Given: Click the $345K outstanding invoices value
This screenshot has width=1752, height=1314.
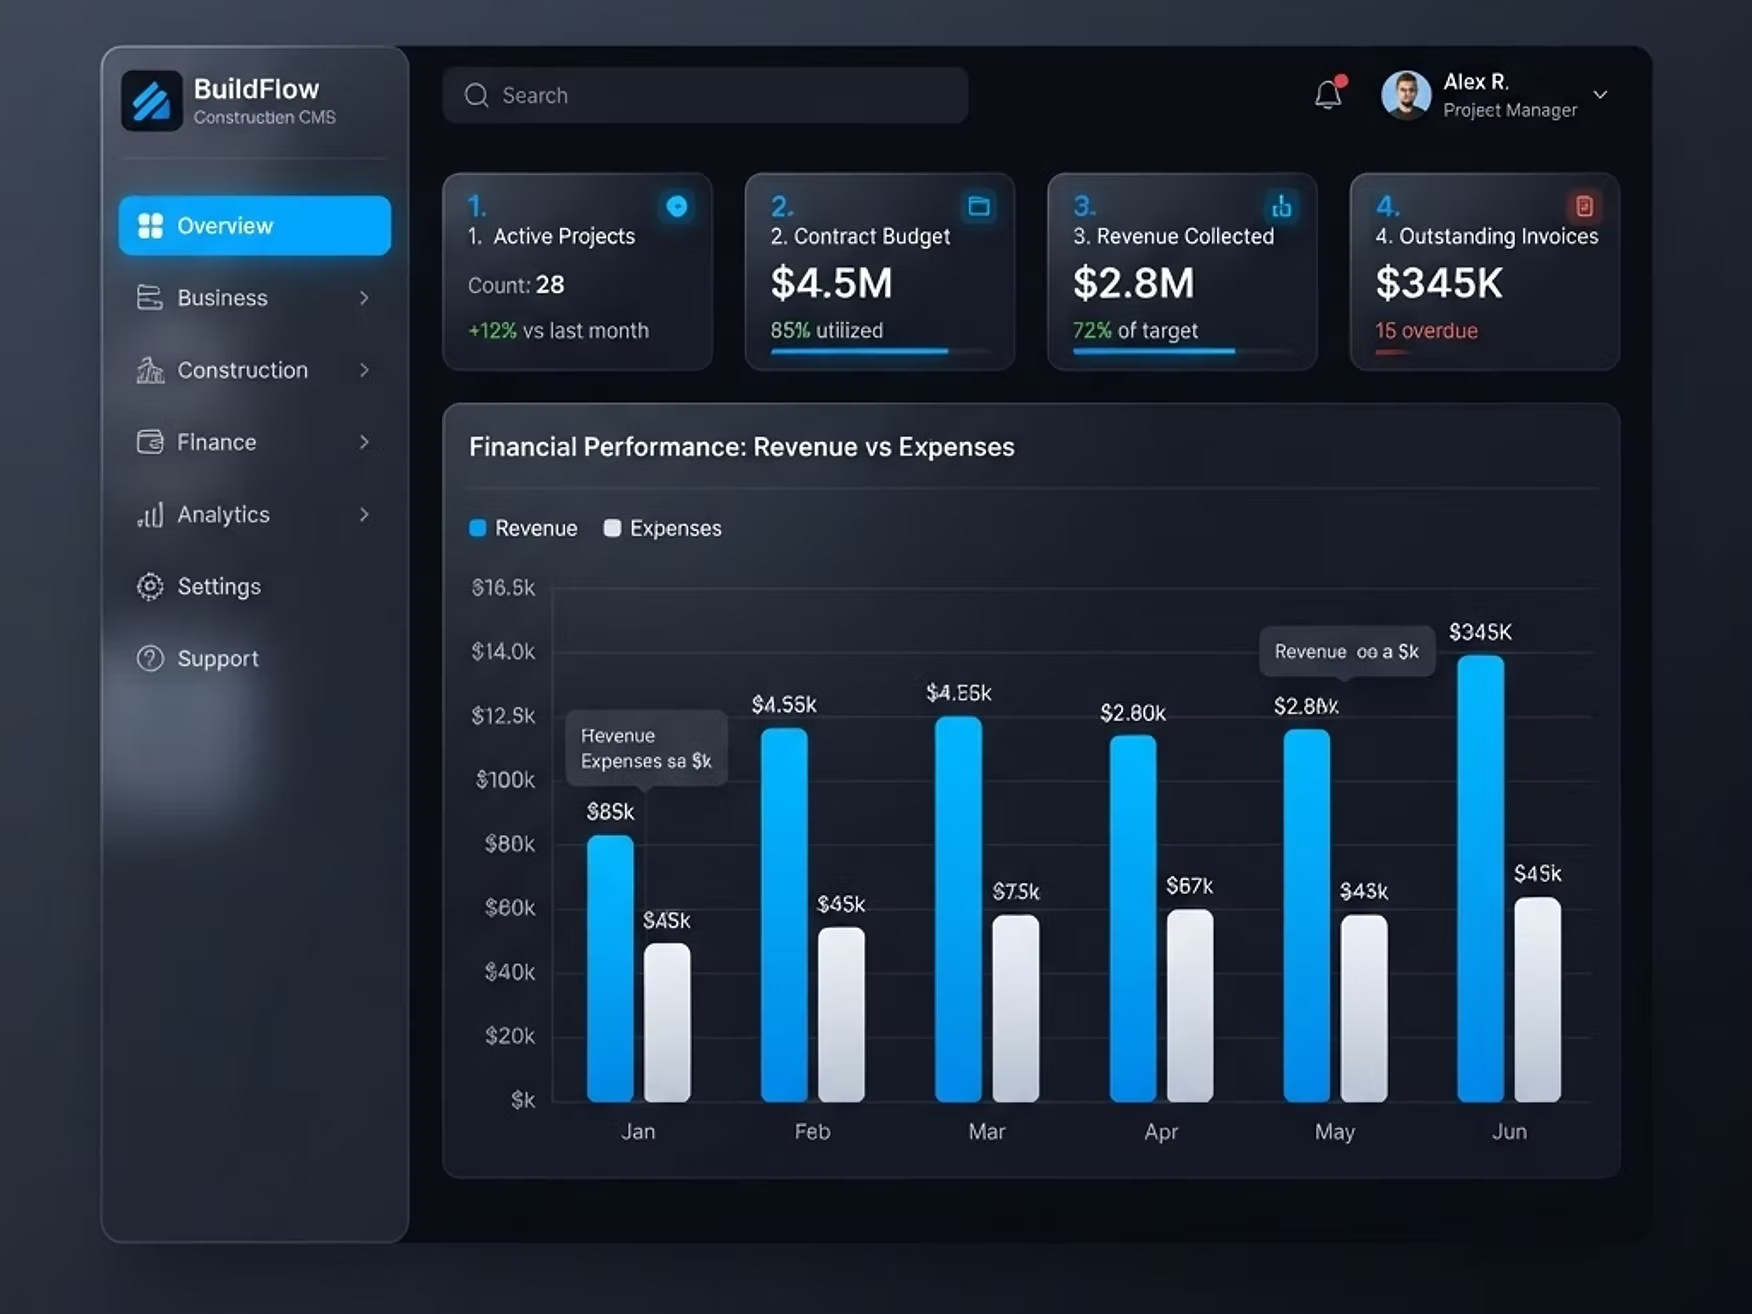Looking at the screenshot, I should pyautogui.click(x=1439, y=283).
